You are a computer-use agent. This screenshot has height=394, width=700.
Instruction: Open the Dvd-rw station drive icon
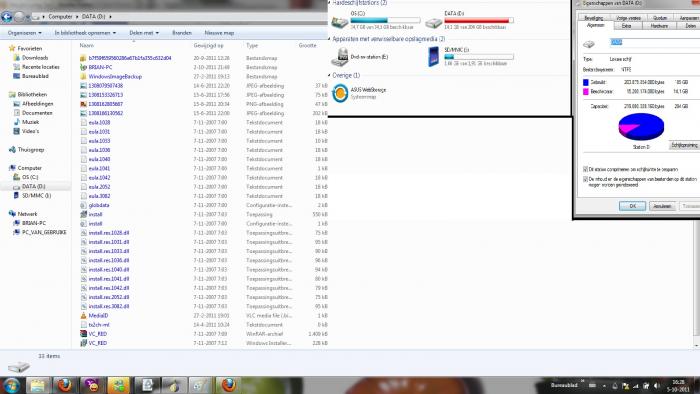click(x=340, y=57)
